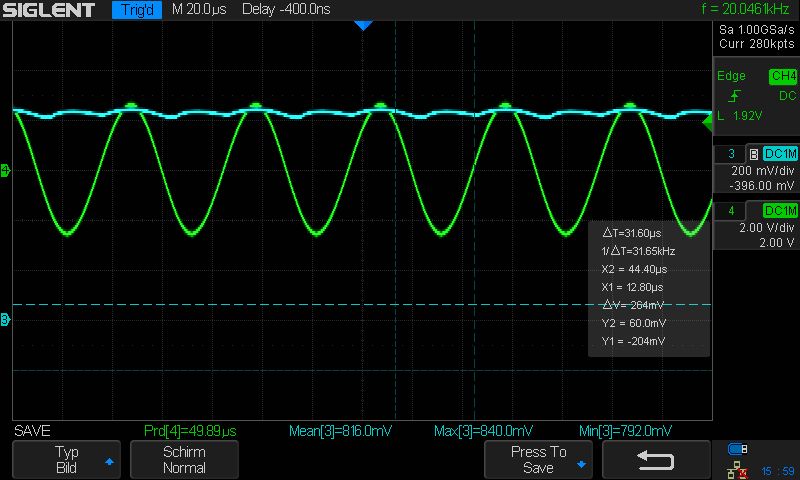Open the Typ Bild type selector
The image size is (800, 480).
[x=67, y=460]
